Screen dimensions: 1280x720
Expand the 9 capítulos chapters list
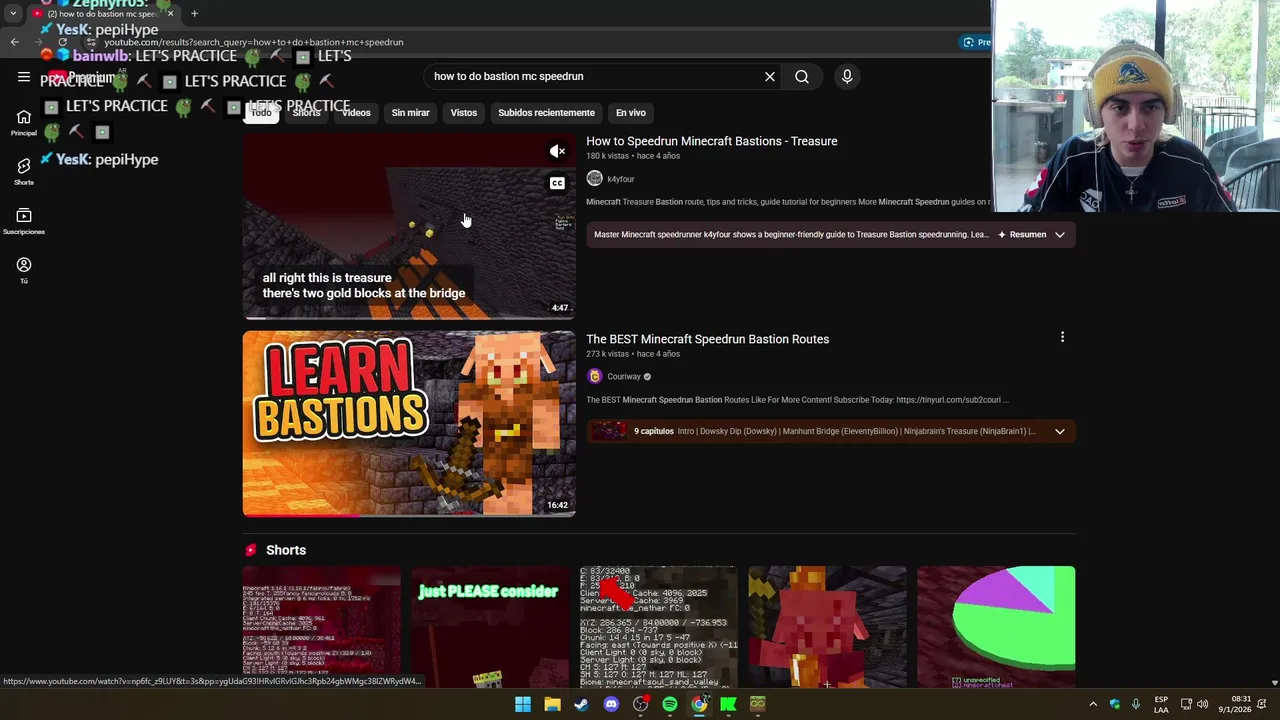[1060, 432]
